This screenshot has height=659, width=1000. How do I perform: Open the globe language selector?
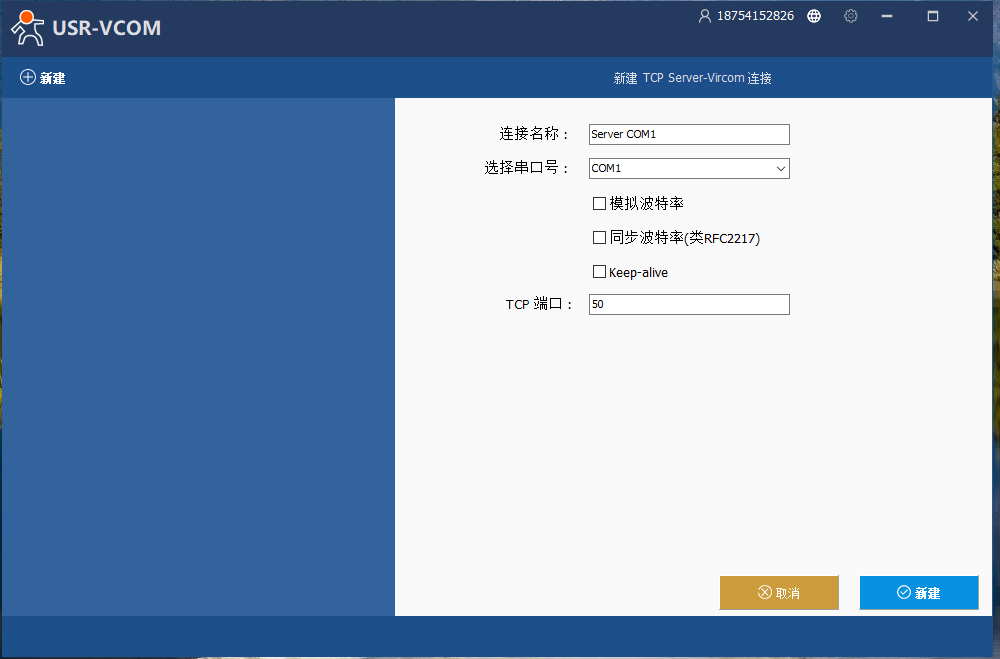coord(814,16)
